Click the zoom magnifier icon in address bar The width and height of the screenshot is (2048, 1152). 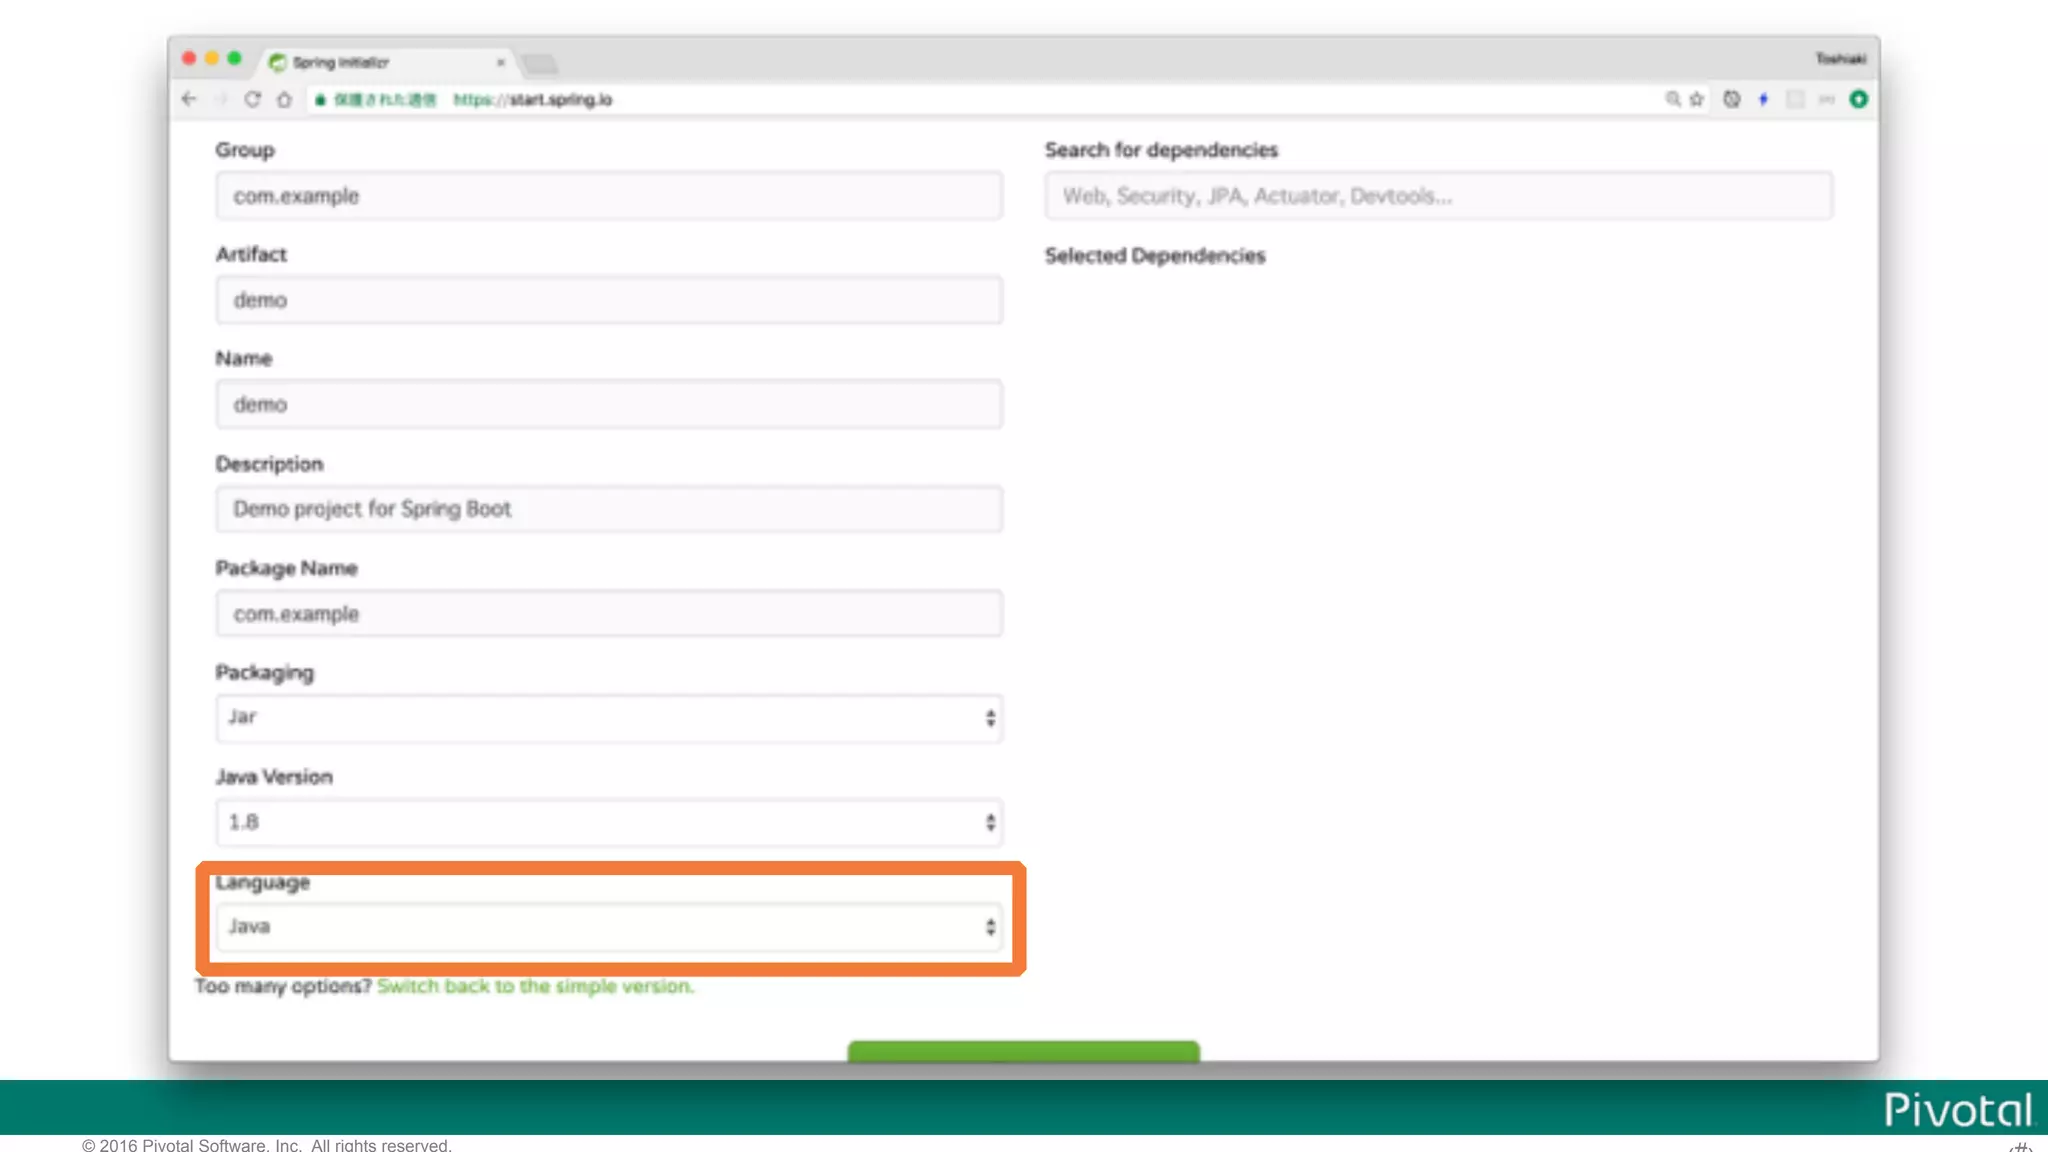(x=1672, y=99)
